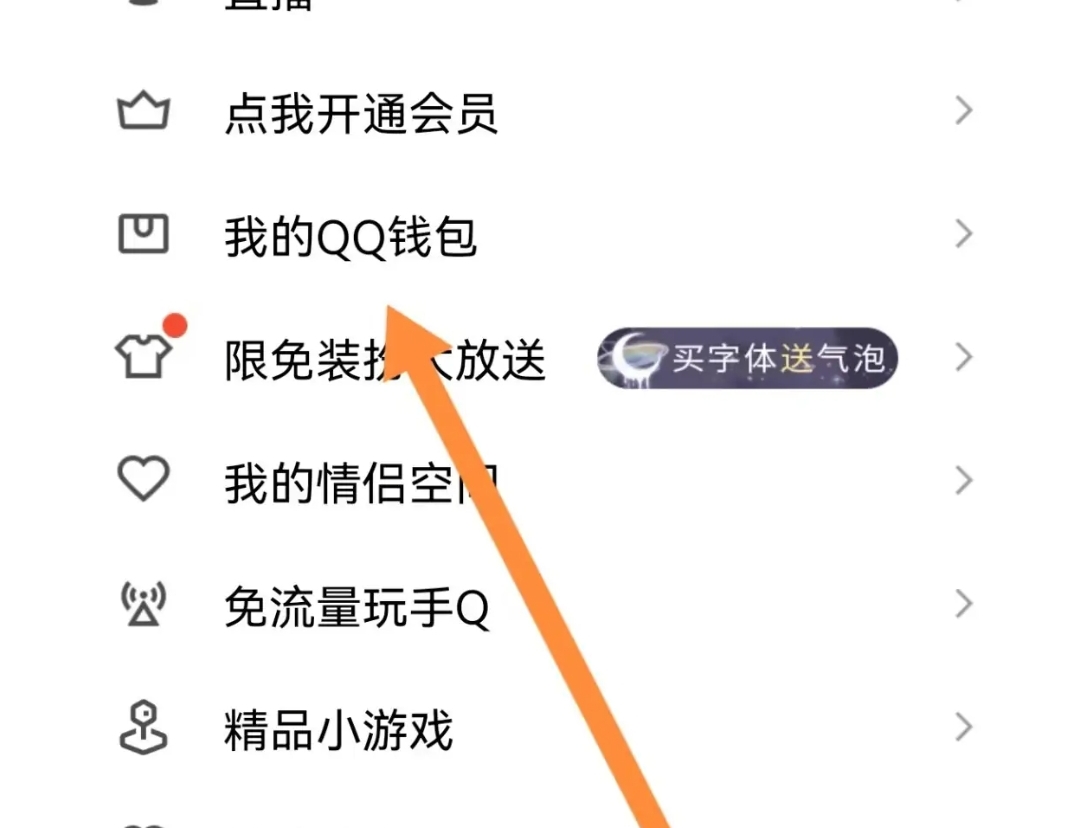Tap the joystick mini games icon
The image size is (1080, 828).
click(x=143, y=727)
